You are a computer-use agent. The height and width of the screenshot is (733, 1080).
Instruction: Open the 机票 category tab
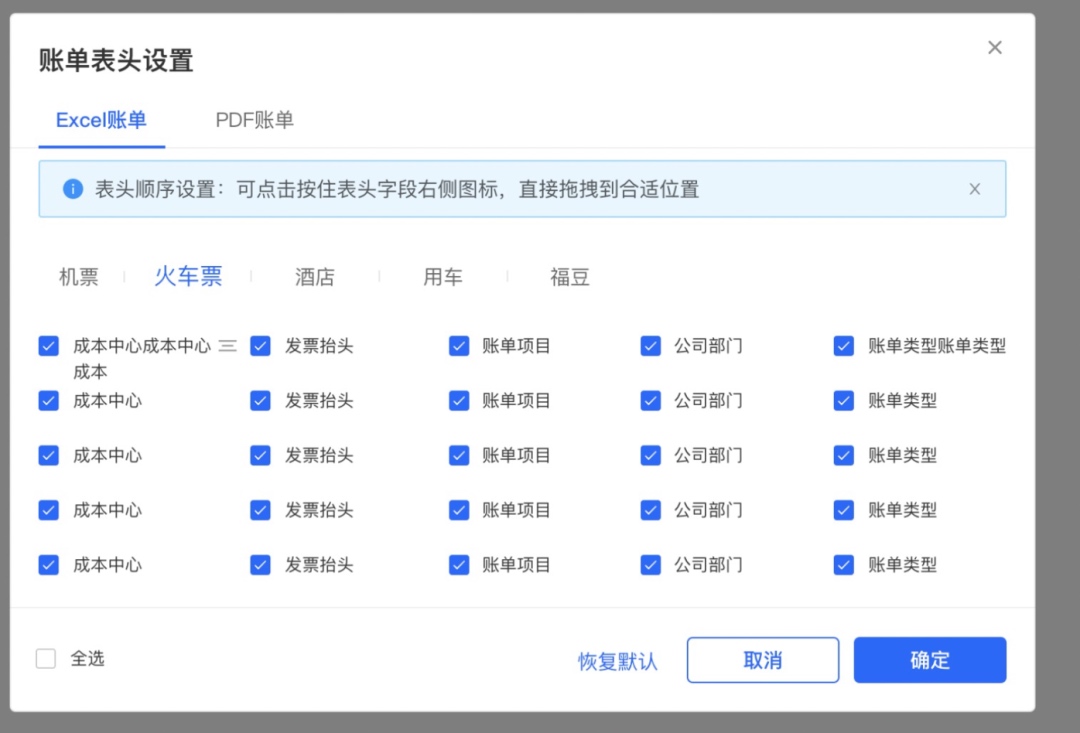click(79, 277)
